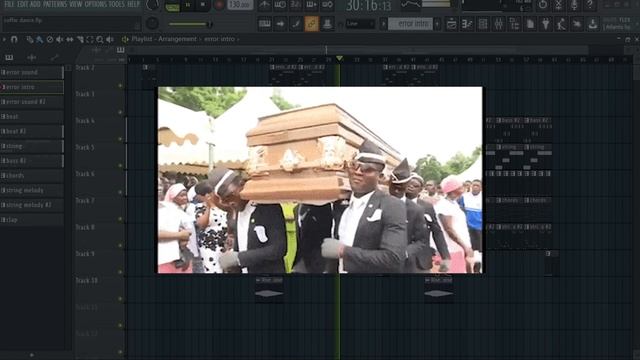Screen dimensions: 640x360
Task: Select the Playlist zoom magnifier tool
Action: point(100,39)
